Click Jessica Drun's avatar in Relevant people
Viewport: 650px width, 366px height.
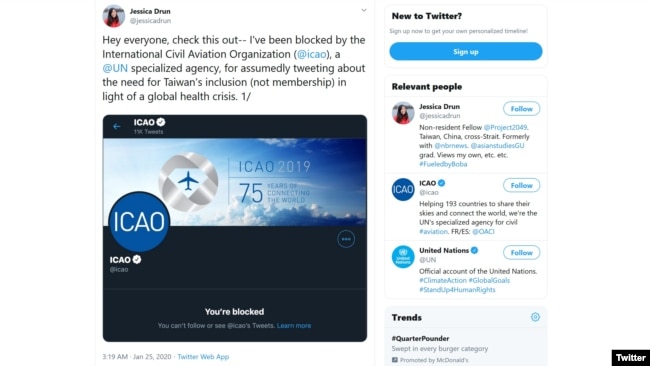point(403,113)
